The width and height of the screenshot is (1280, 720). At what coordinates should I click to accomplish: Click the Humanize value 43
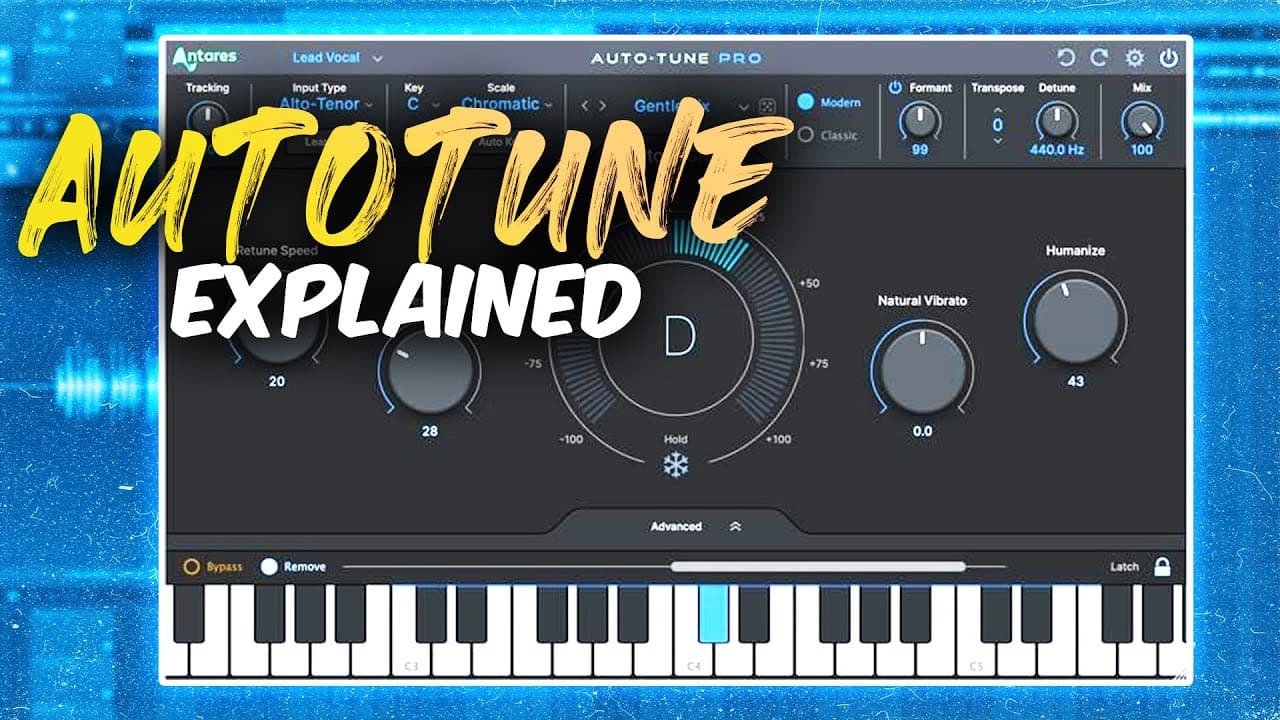point(1076,381)
